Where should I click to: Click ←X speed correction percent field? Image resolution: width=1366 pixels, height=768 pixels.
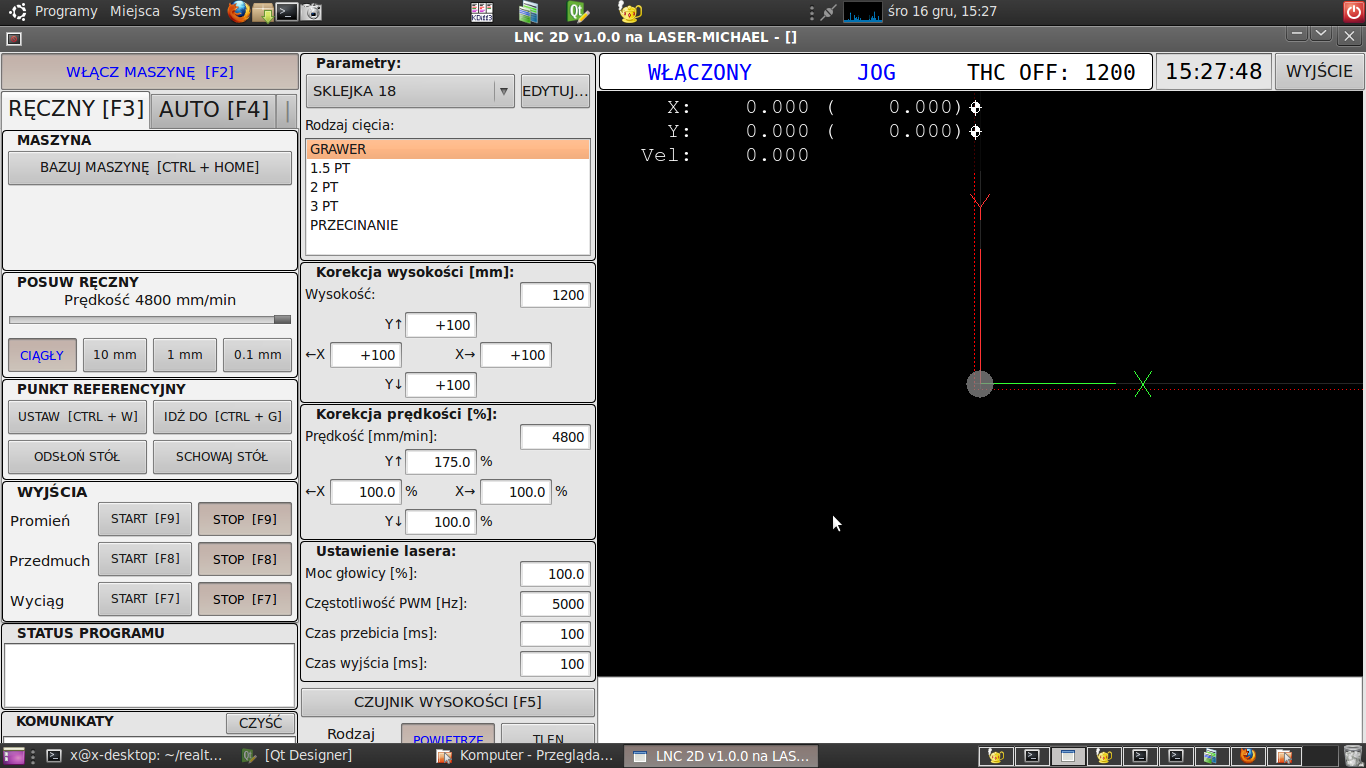click(x=366, y=492)
